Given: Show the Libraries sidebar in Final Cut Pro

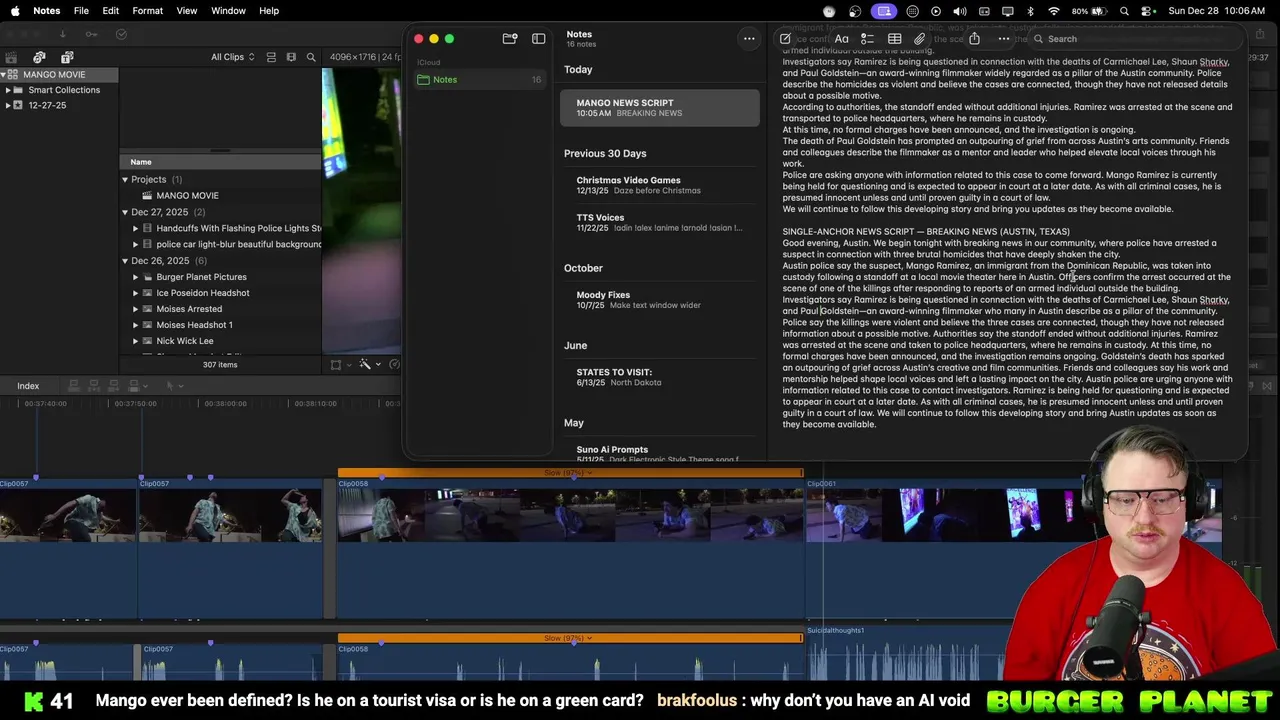Looking at the screenshot, I should 11,57.
